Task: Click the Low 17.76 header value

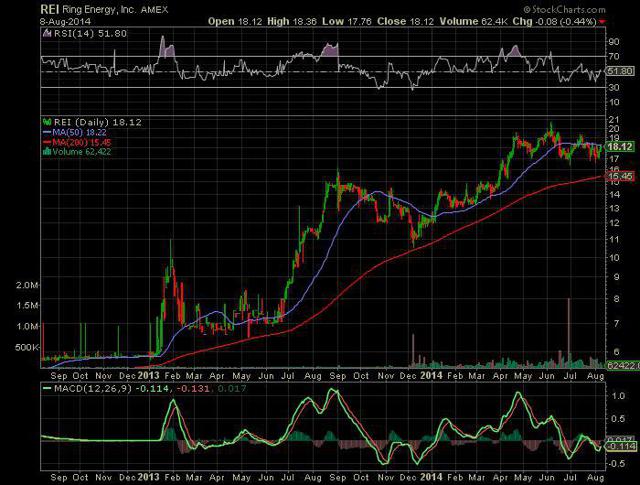Action: pyautogui.click(x=347, y=21)
